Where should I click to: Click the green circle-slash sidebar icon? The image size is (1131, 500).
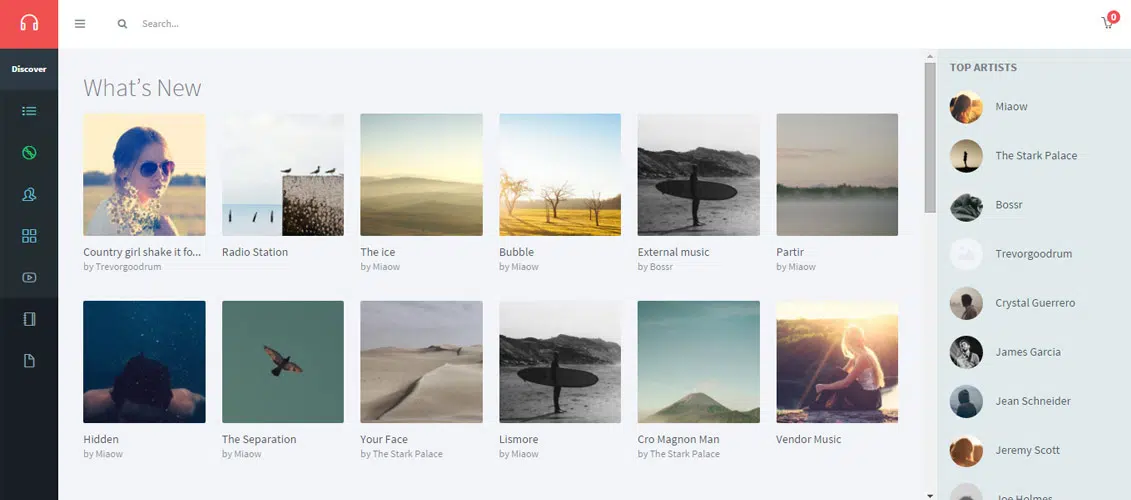click(x=29, y=153)
